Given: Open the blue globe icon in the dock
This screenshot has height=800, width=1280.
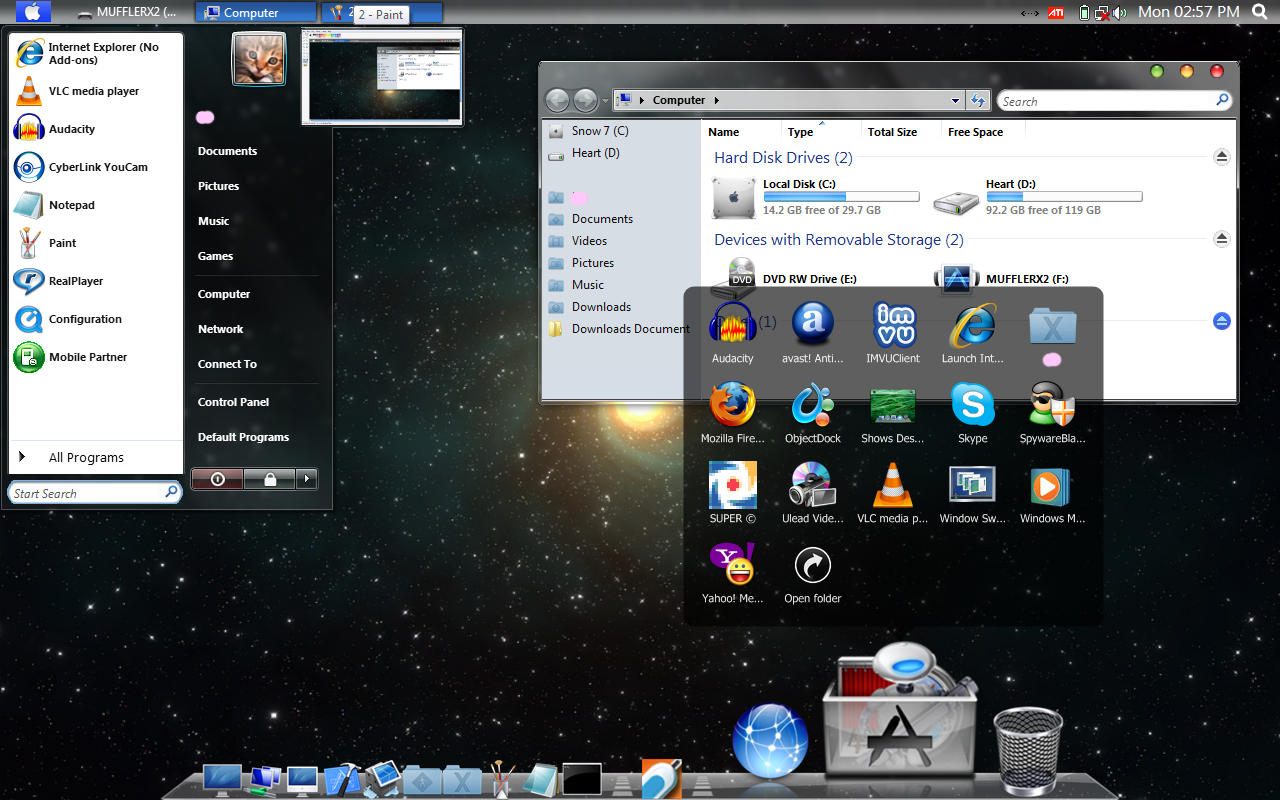Looking at the screenshot, I should click(770, 741).
